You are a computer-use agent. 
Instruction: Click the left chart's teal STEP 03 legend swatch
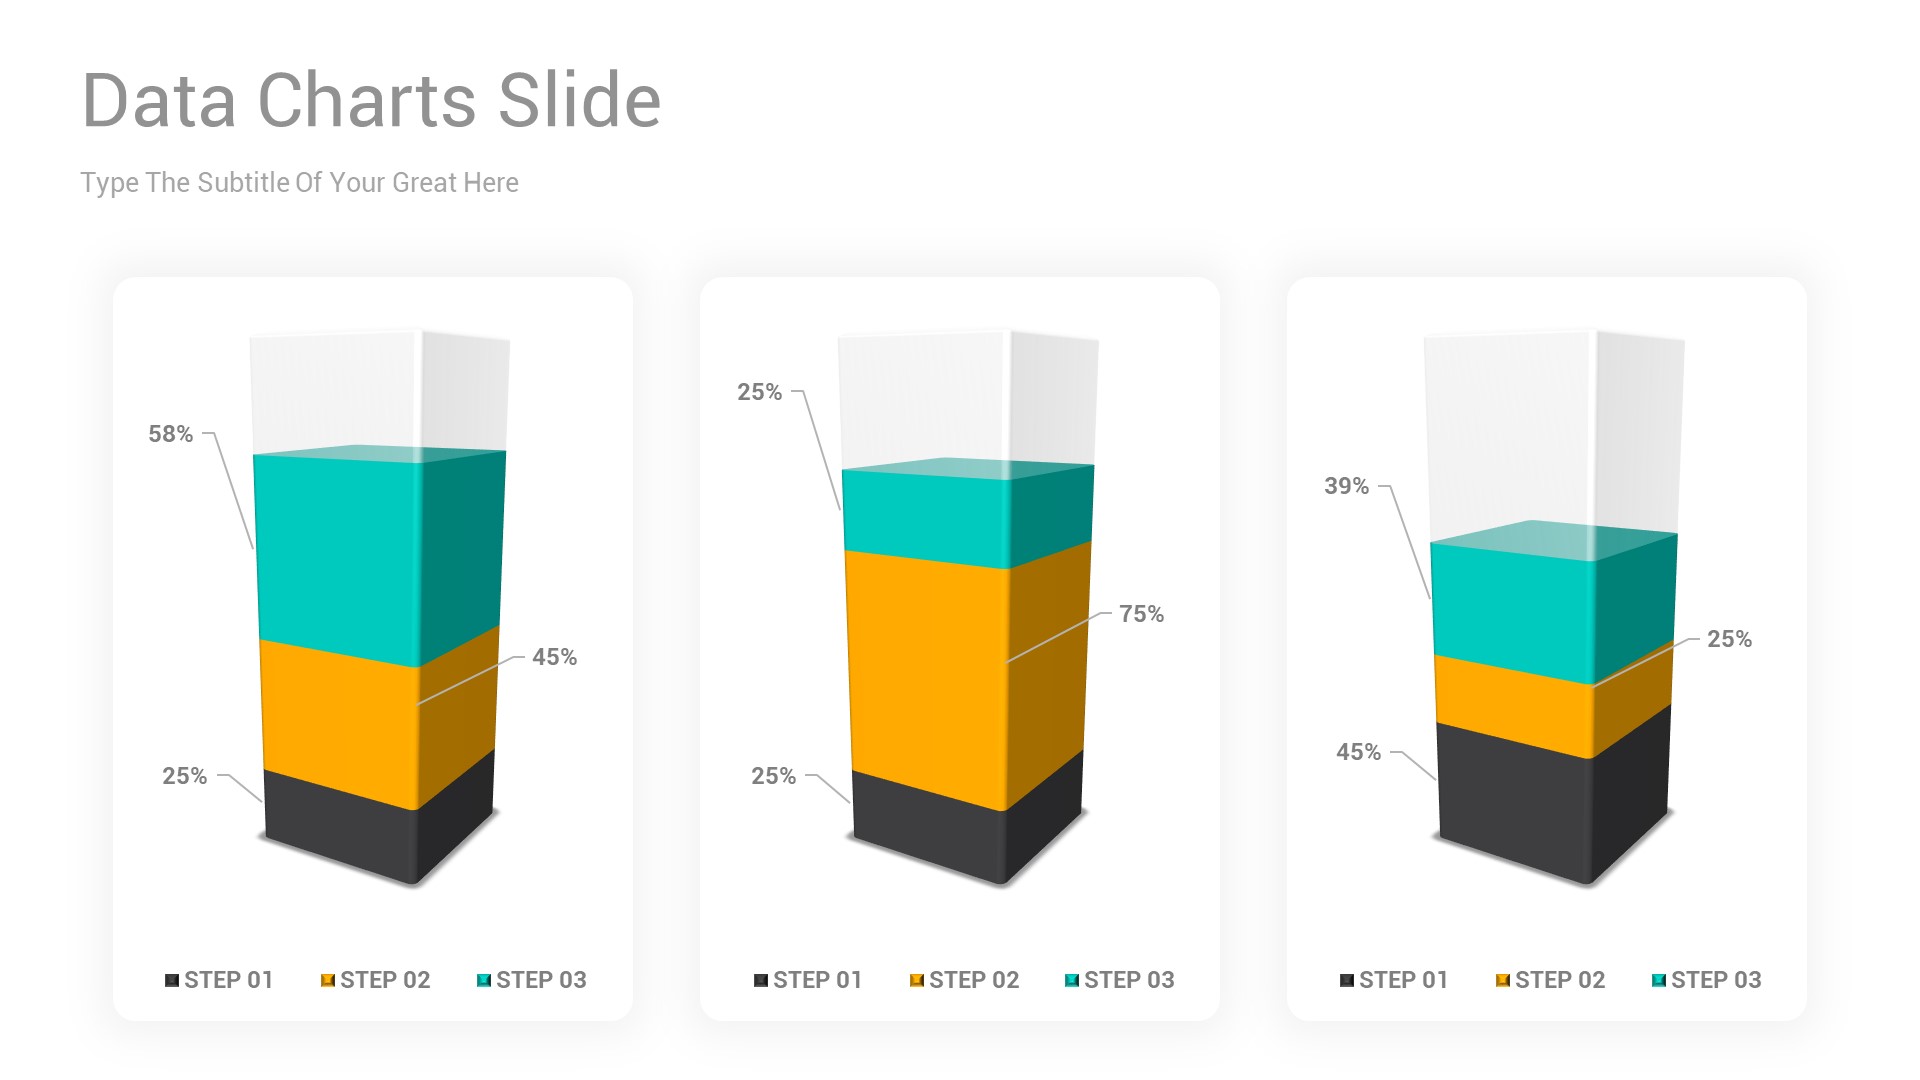484,980
